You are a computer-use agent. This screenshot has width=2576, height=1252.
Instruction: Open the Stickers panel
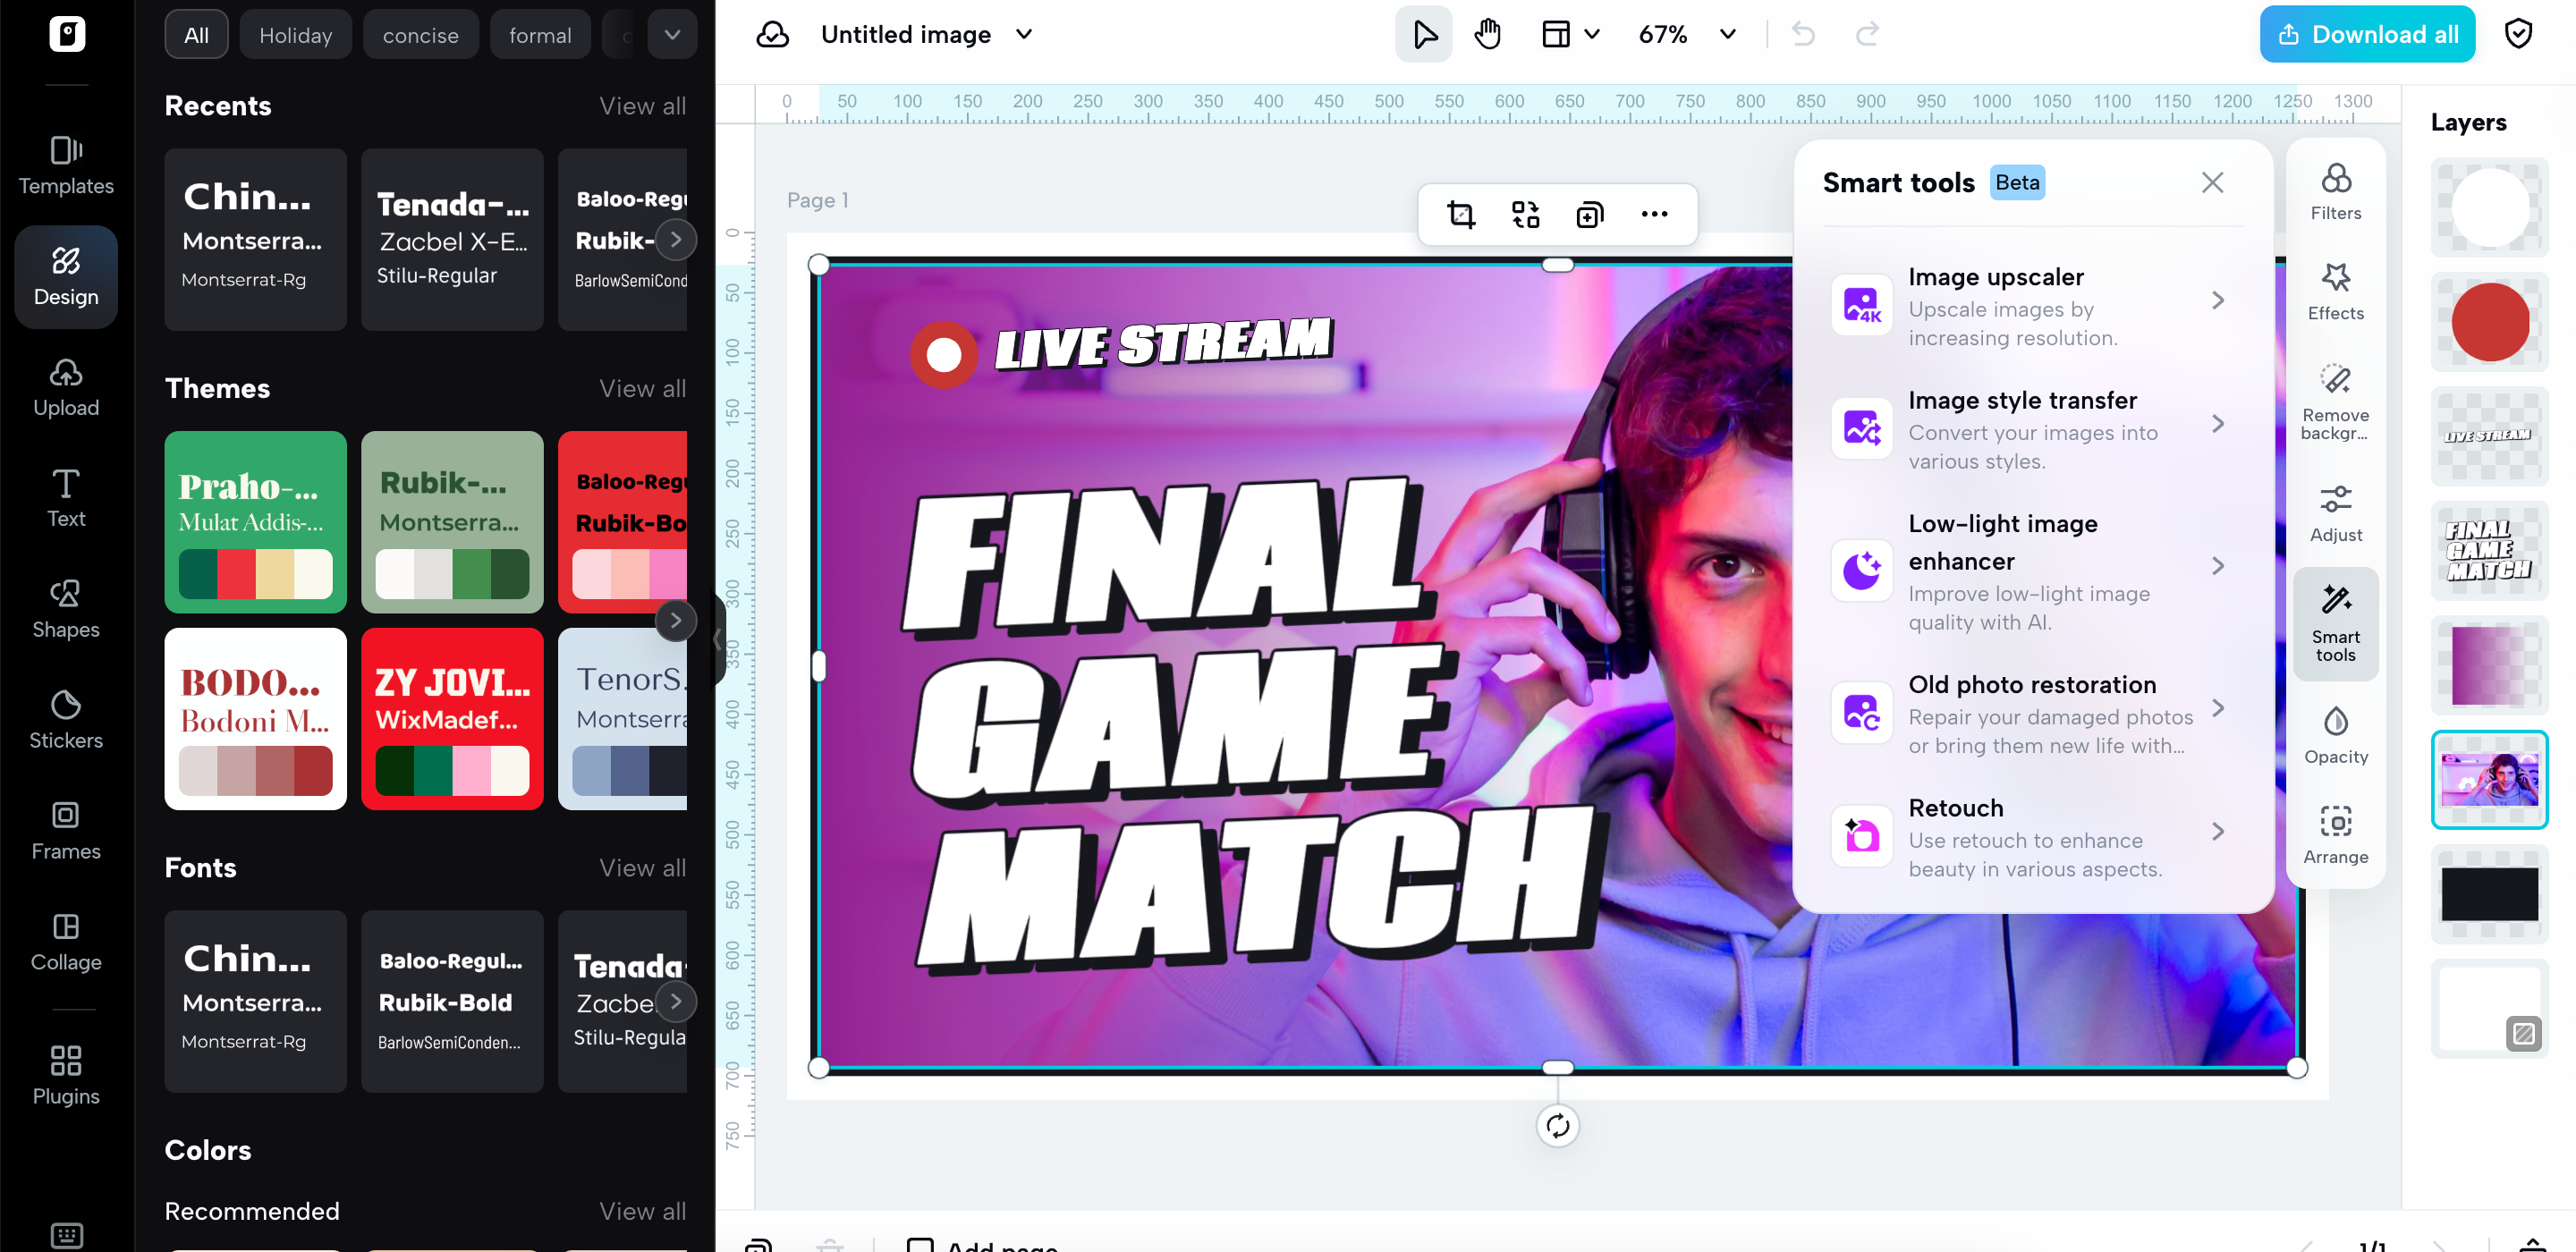(x=65, y=718)
